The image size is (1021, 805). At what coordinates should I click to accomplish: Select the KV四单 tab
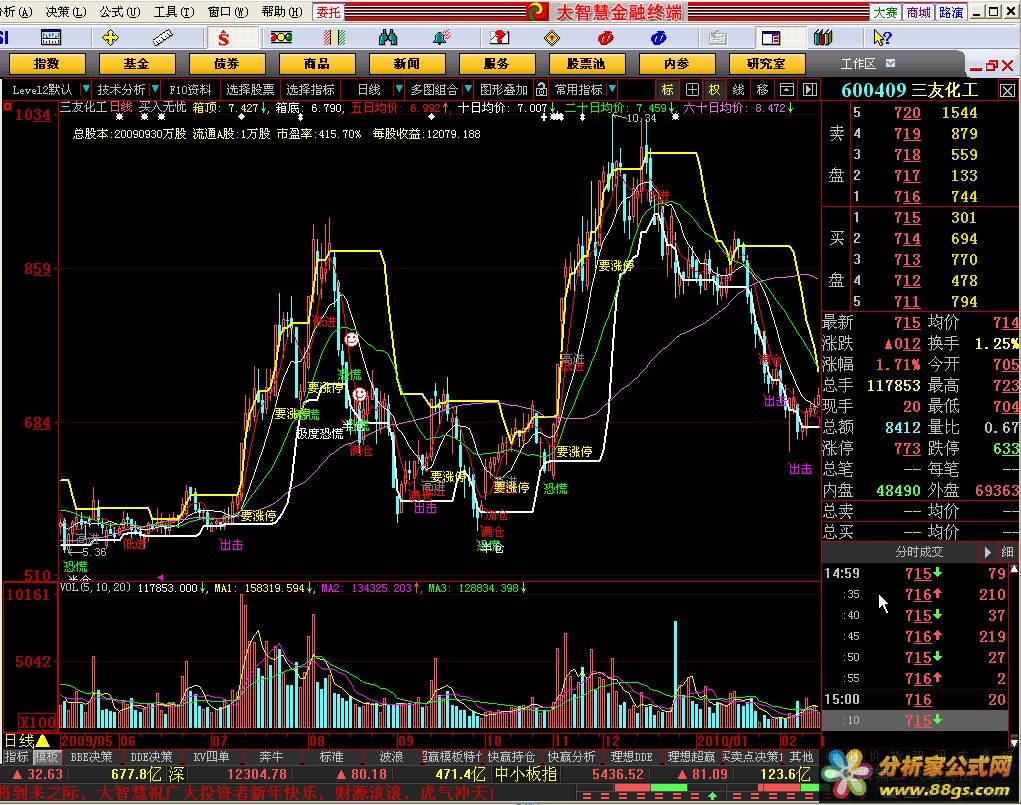(x=211, y=757)
